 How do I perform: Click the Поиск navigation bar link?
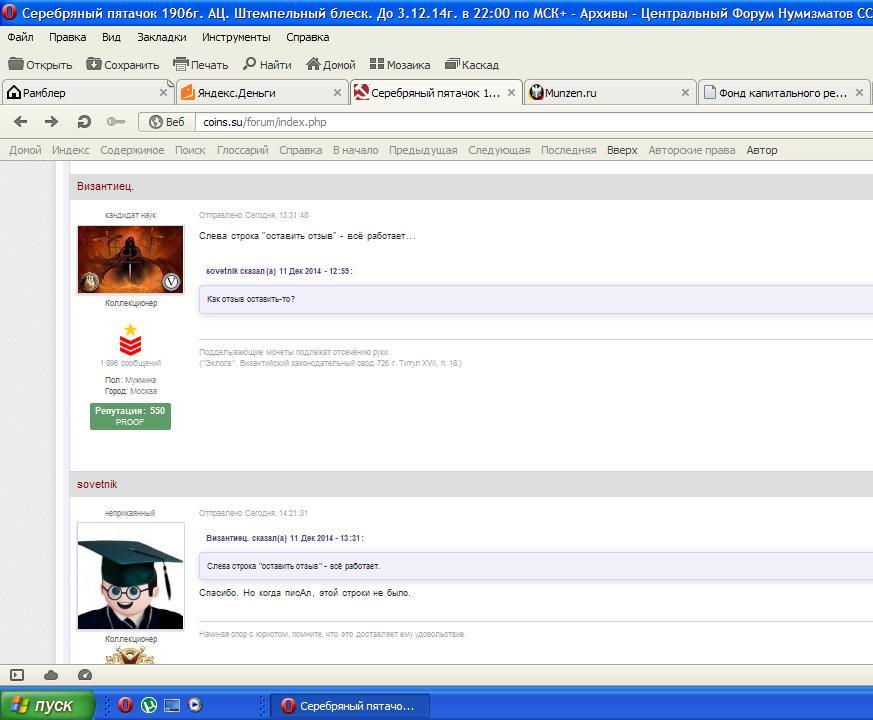tap(190, 150)
